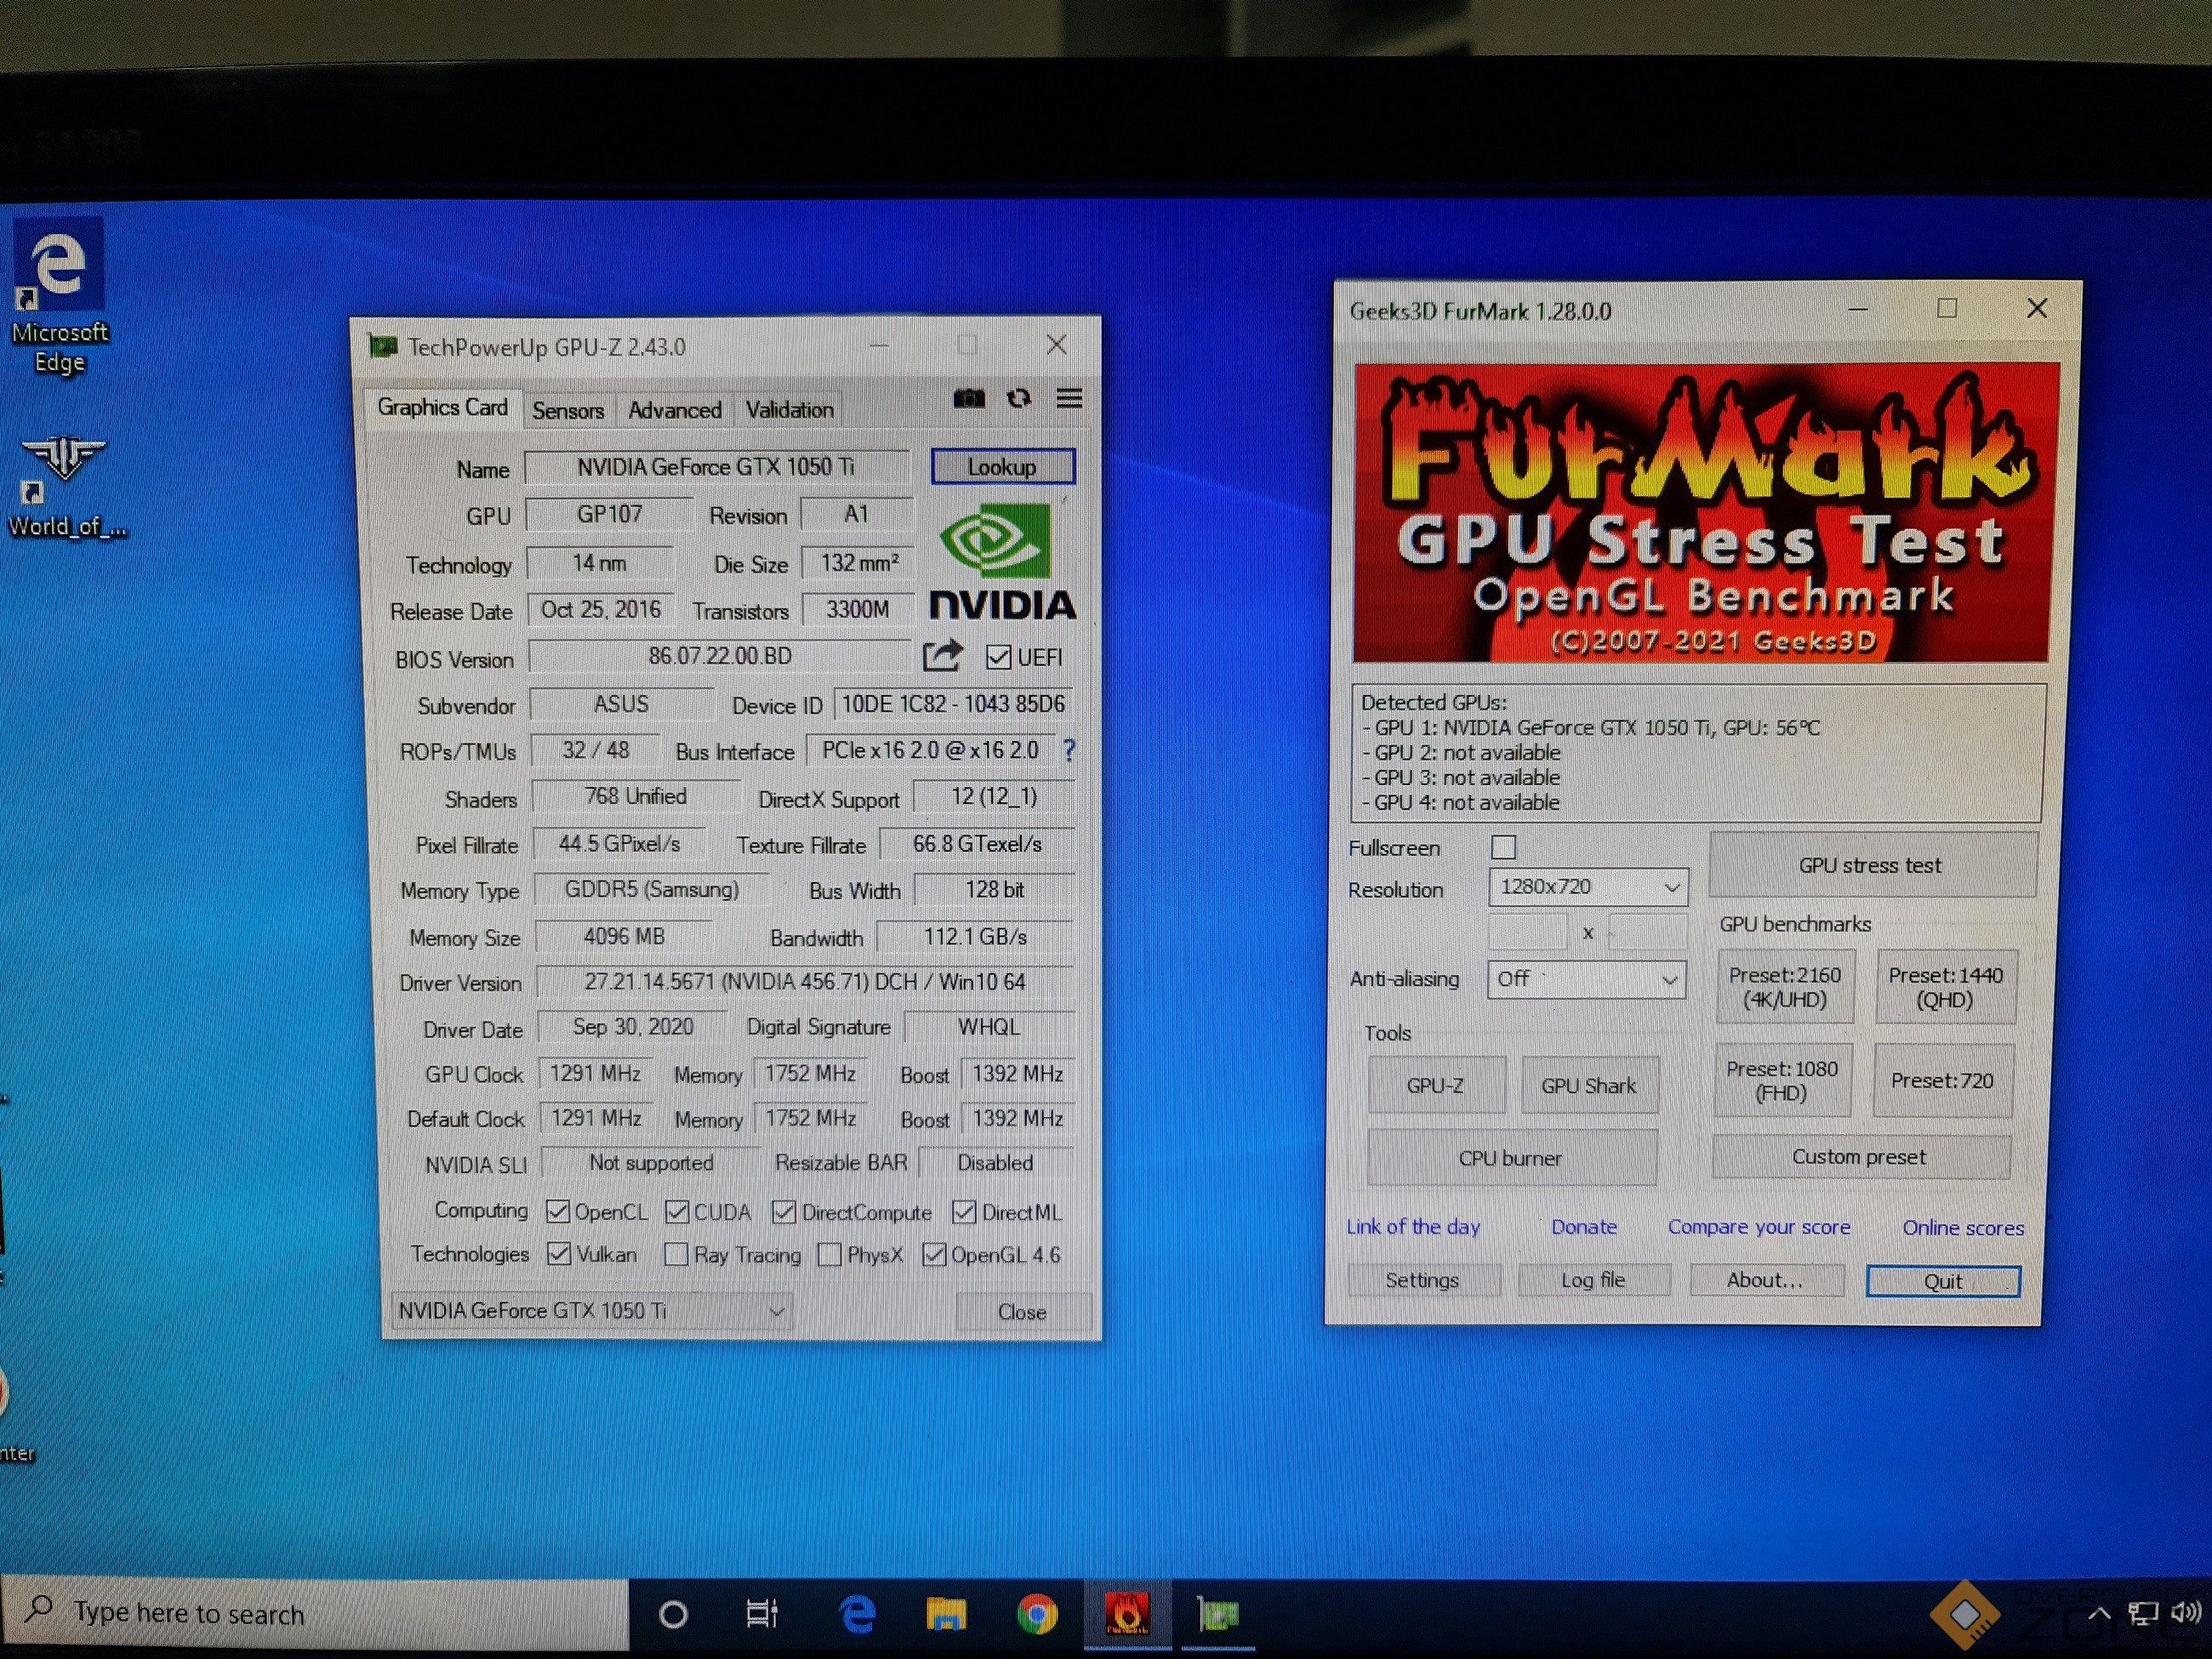The image size is (2212, 1659).
Task: Click Cortana circle on taskbar
Action: click(x=674, y=1614)
